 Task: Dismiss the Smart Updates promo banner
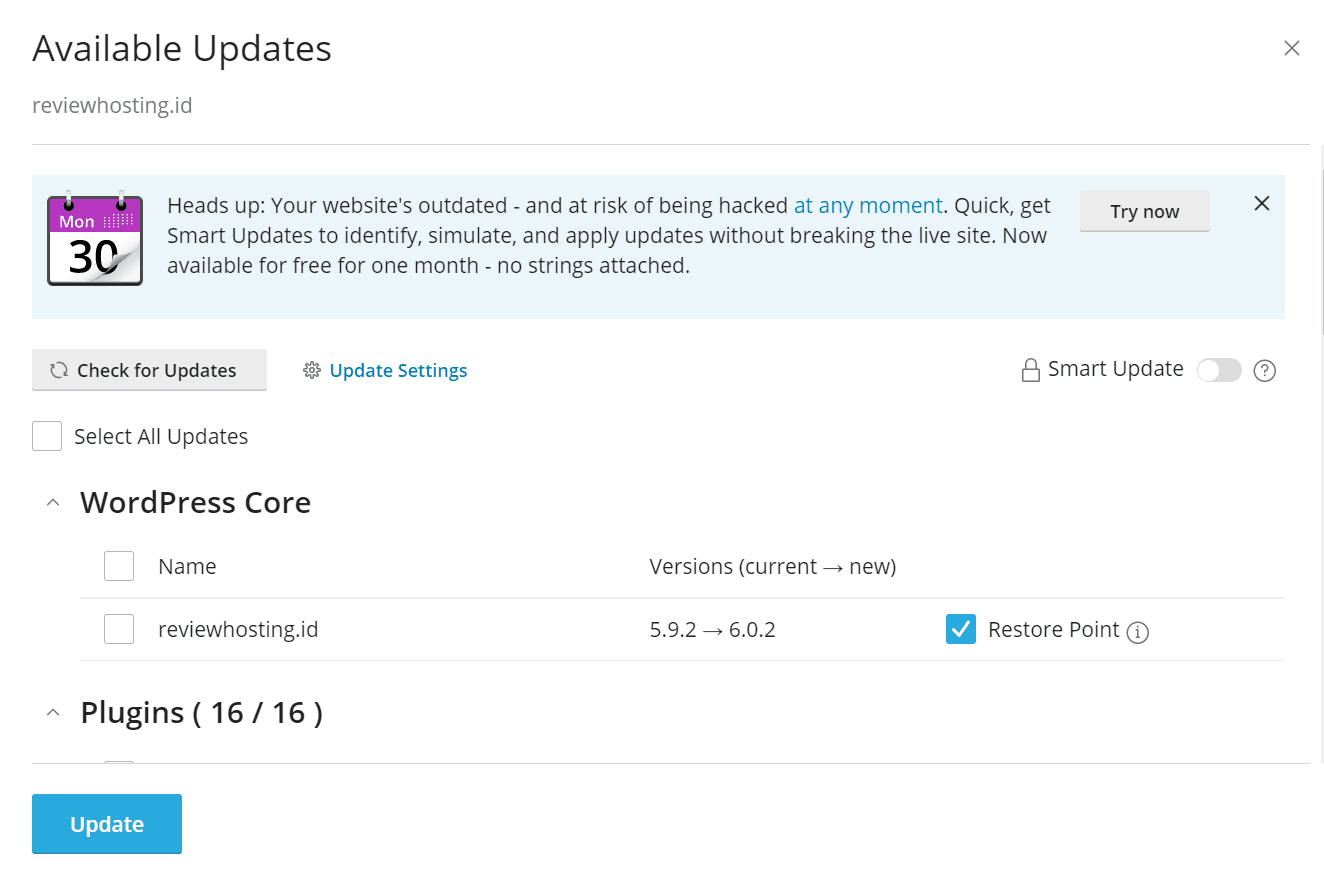coord(1262,204)
